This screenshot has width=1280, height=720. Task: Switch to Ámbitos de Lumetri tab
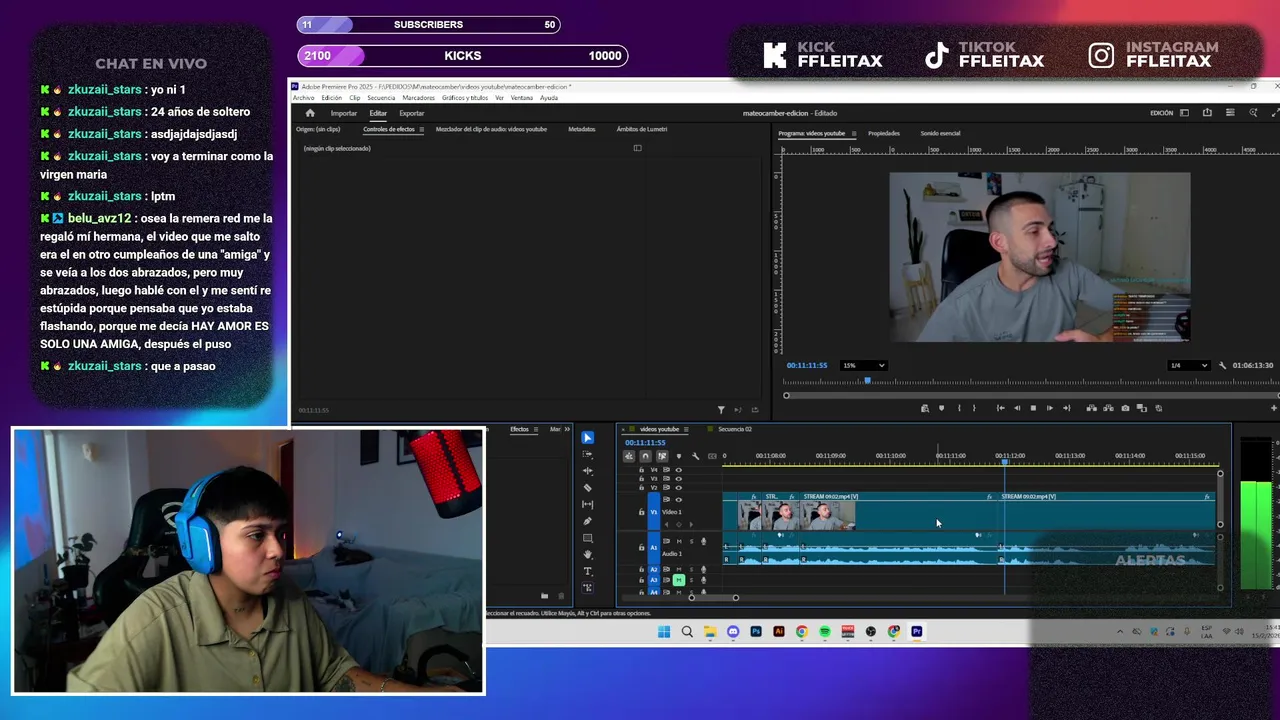click(642, 130)
